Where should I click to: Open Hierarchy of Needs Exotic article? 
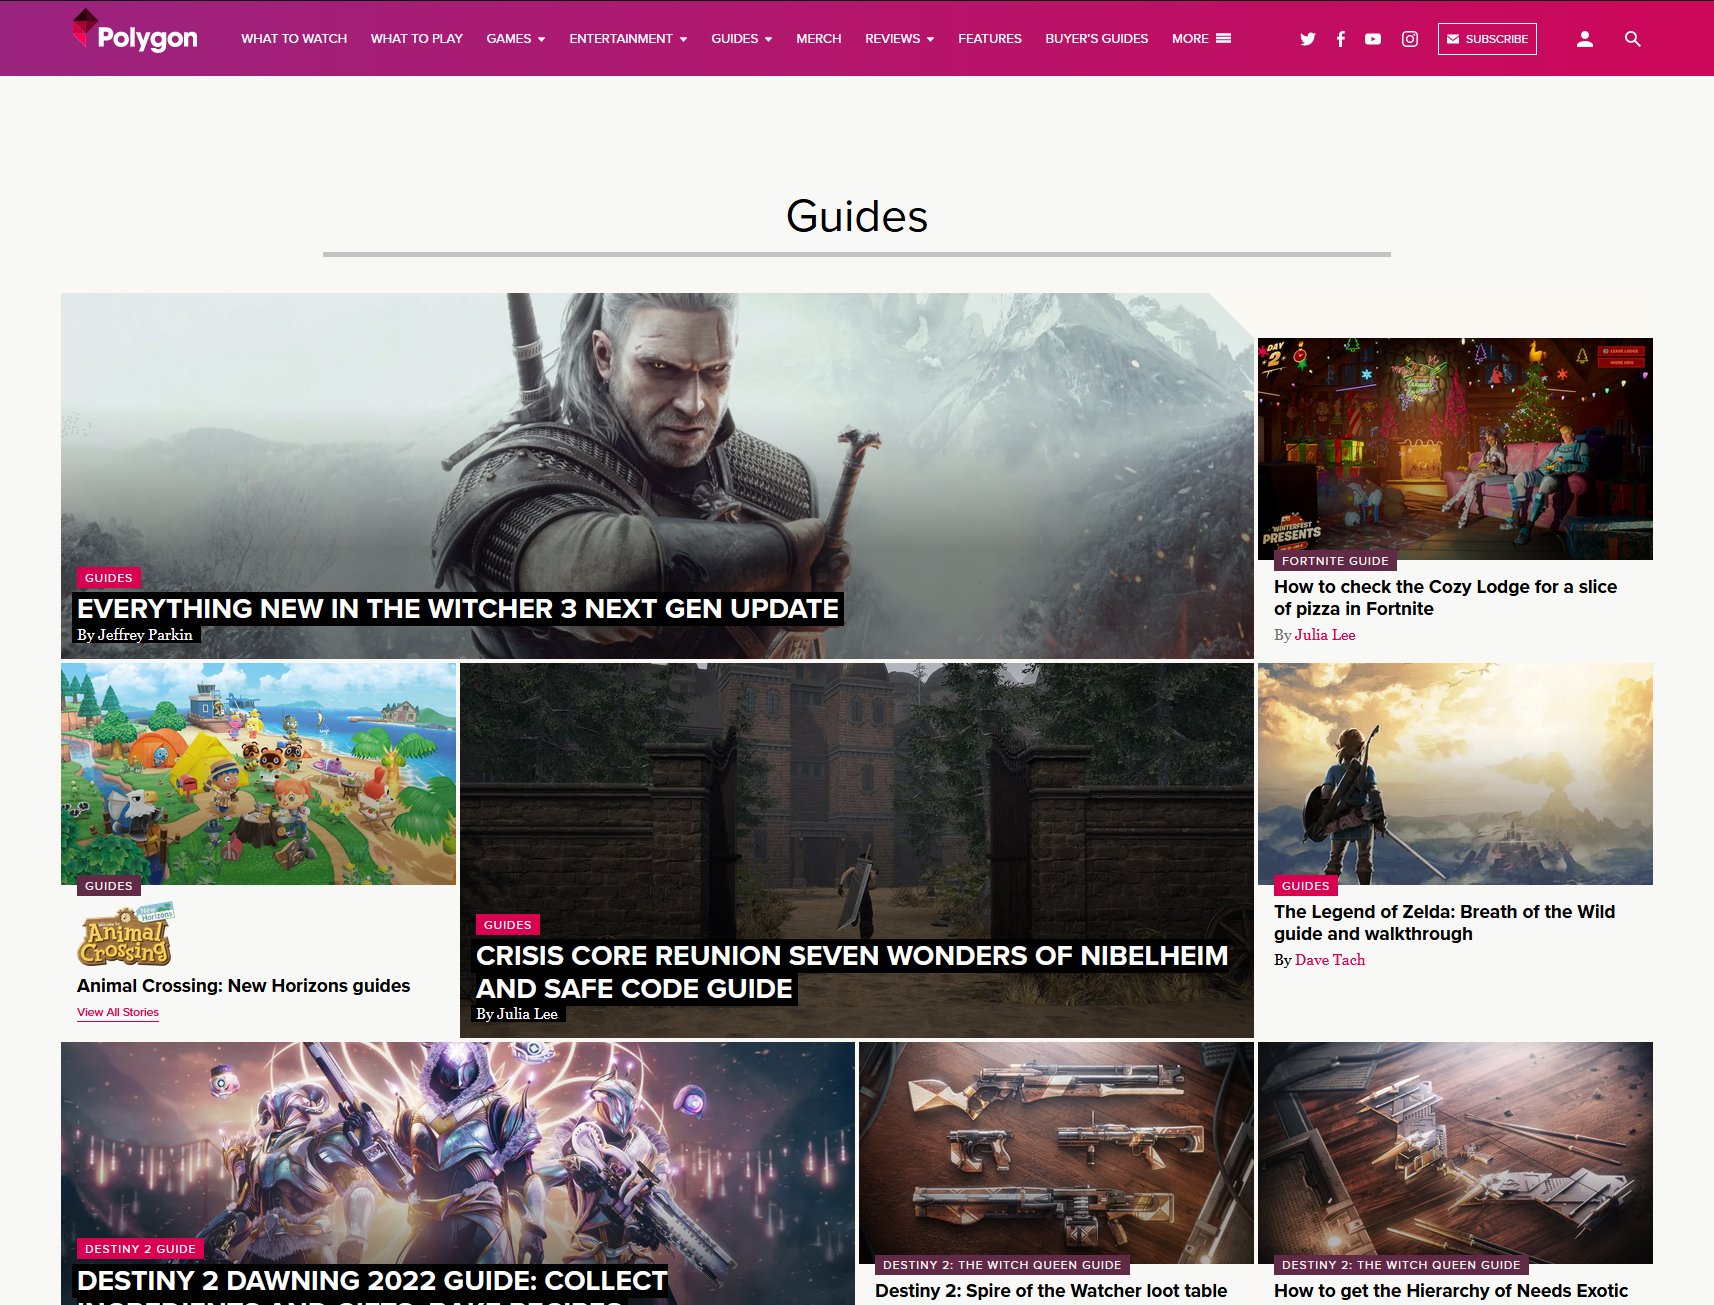(x=1451, y=1291)
